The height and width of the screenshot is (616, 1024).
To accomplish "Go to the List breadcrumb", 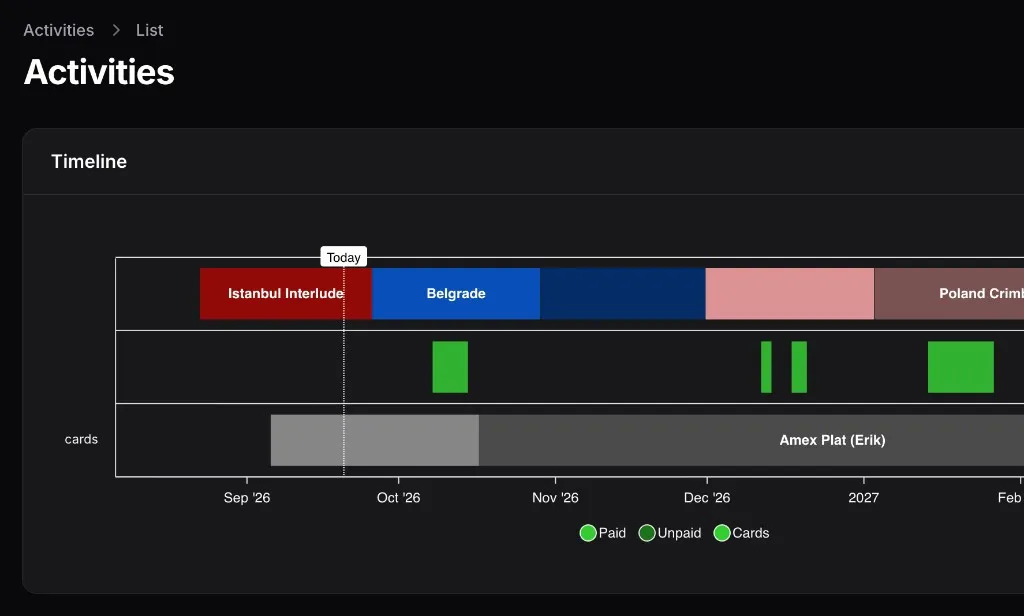I will pyautogui.click(x=150, y=30).
